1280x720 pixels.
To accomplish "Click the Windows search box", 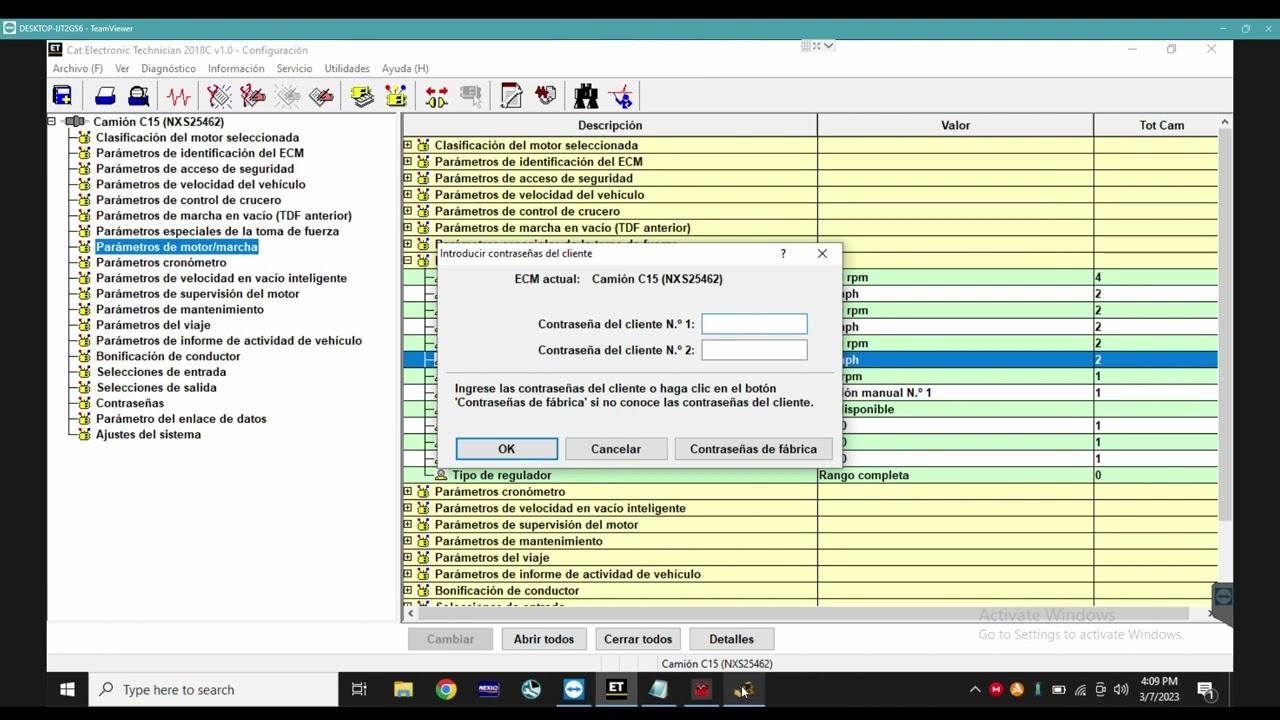I will 213,690.
